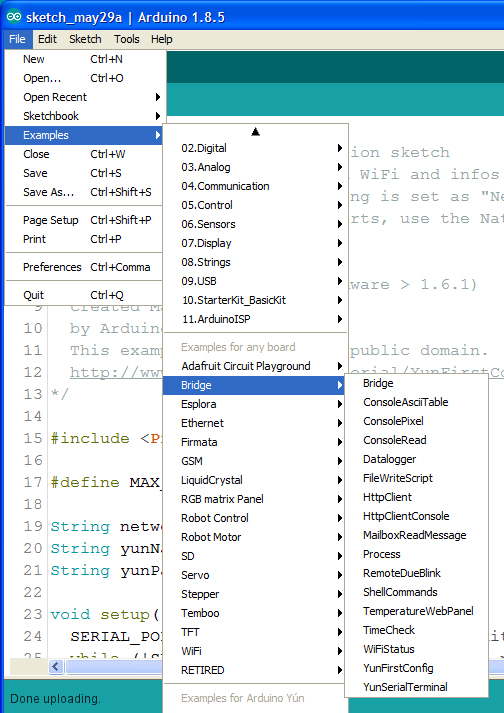Choose Quit in the File menu

[x=84, y=295]
